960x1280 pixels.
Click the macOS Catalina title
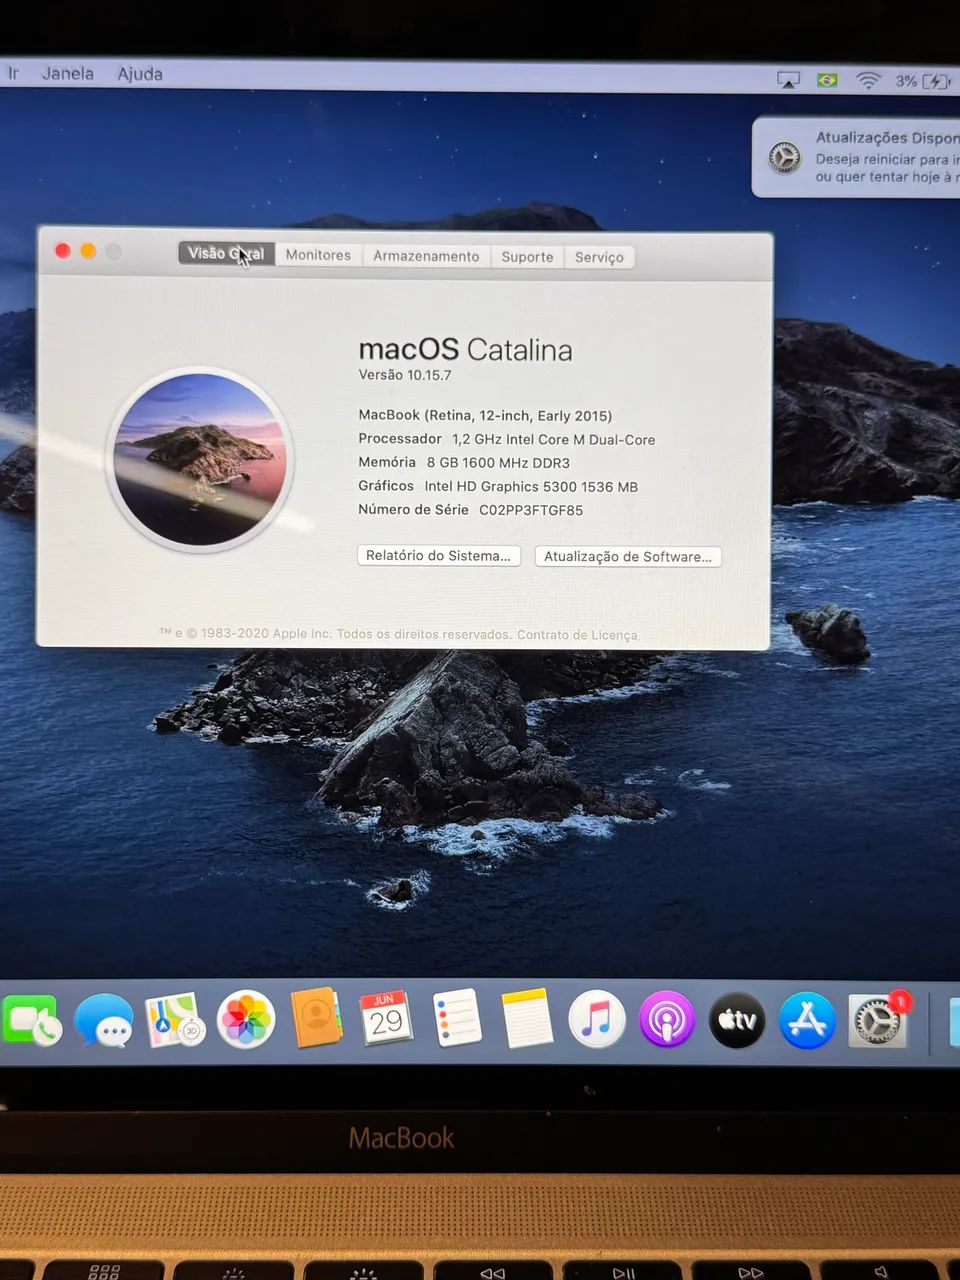point(465,349)
